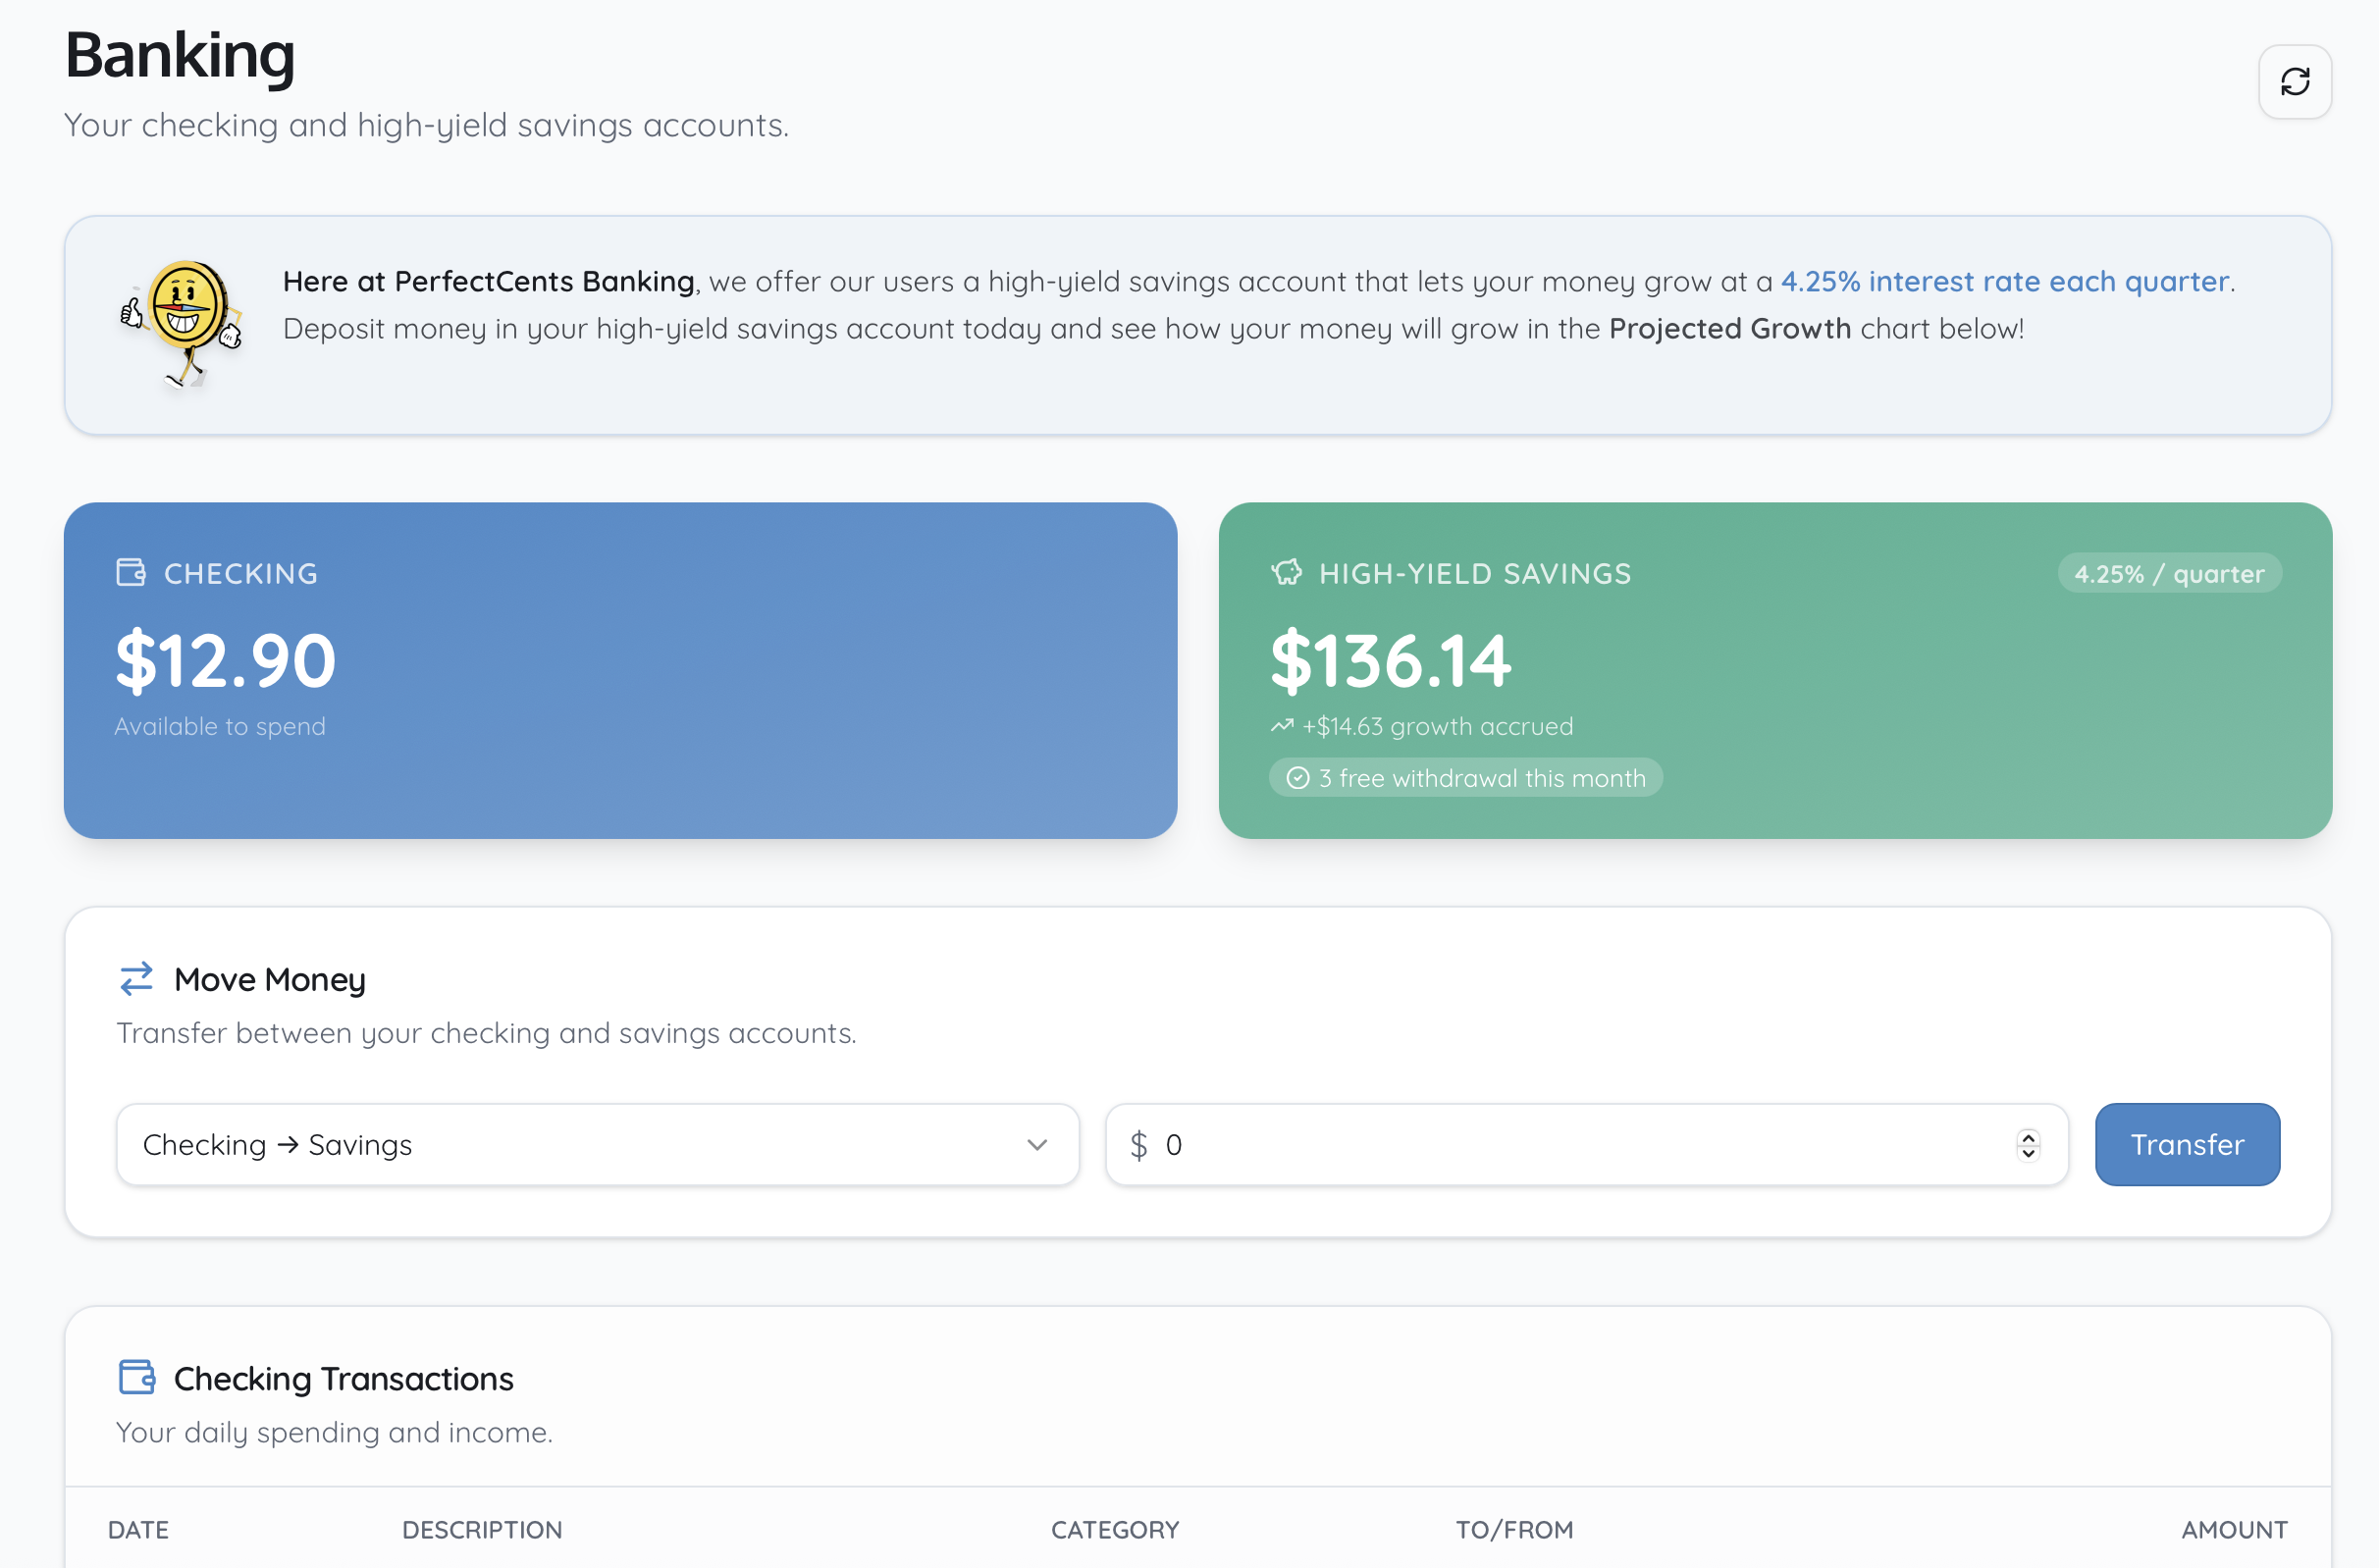Click the 4.25% interest rate each quarter link
Image resolution: width=2379 pixels, height=1568 pixels.
coord(2004,281)
